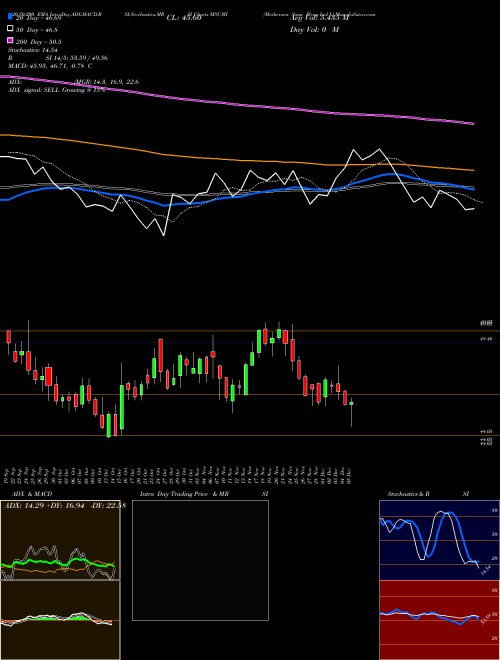Click the magenta 200-day moving average line
The image size is (500, 660).
coord(237,104)
